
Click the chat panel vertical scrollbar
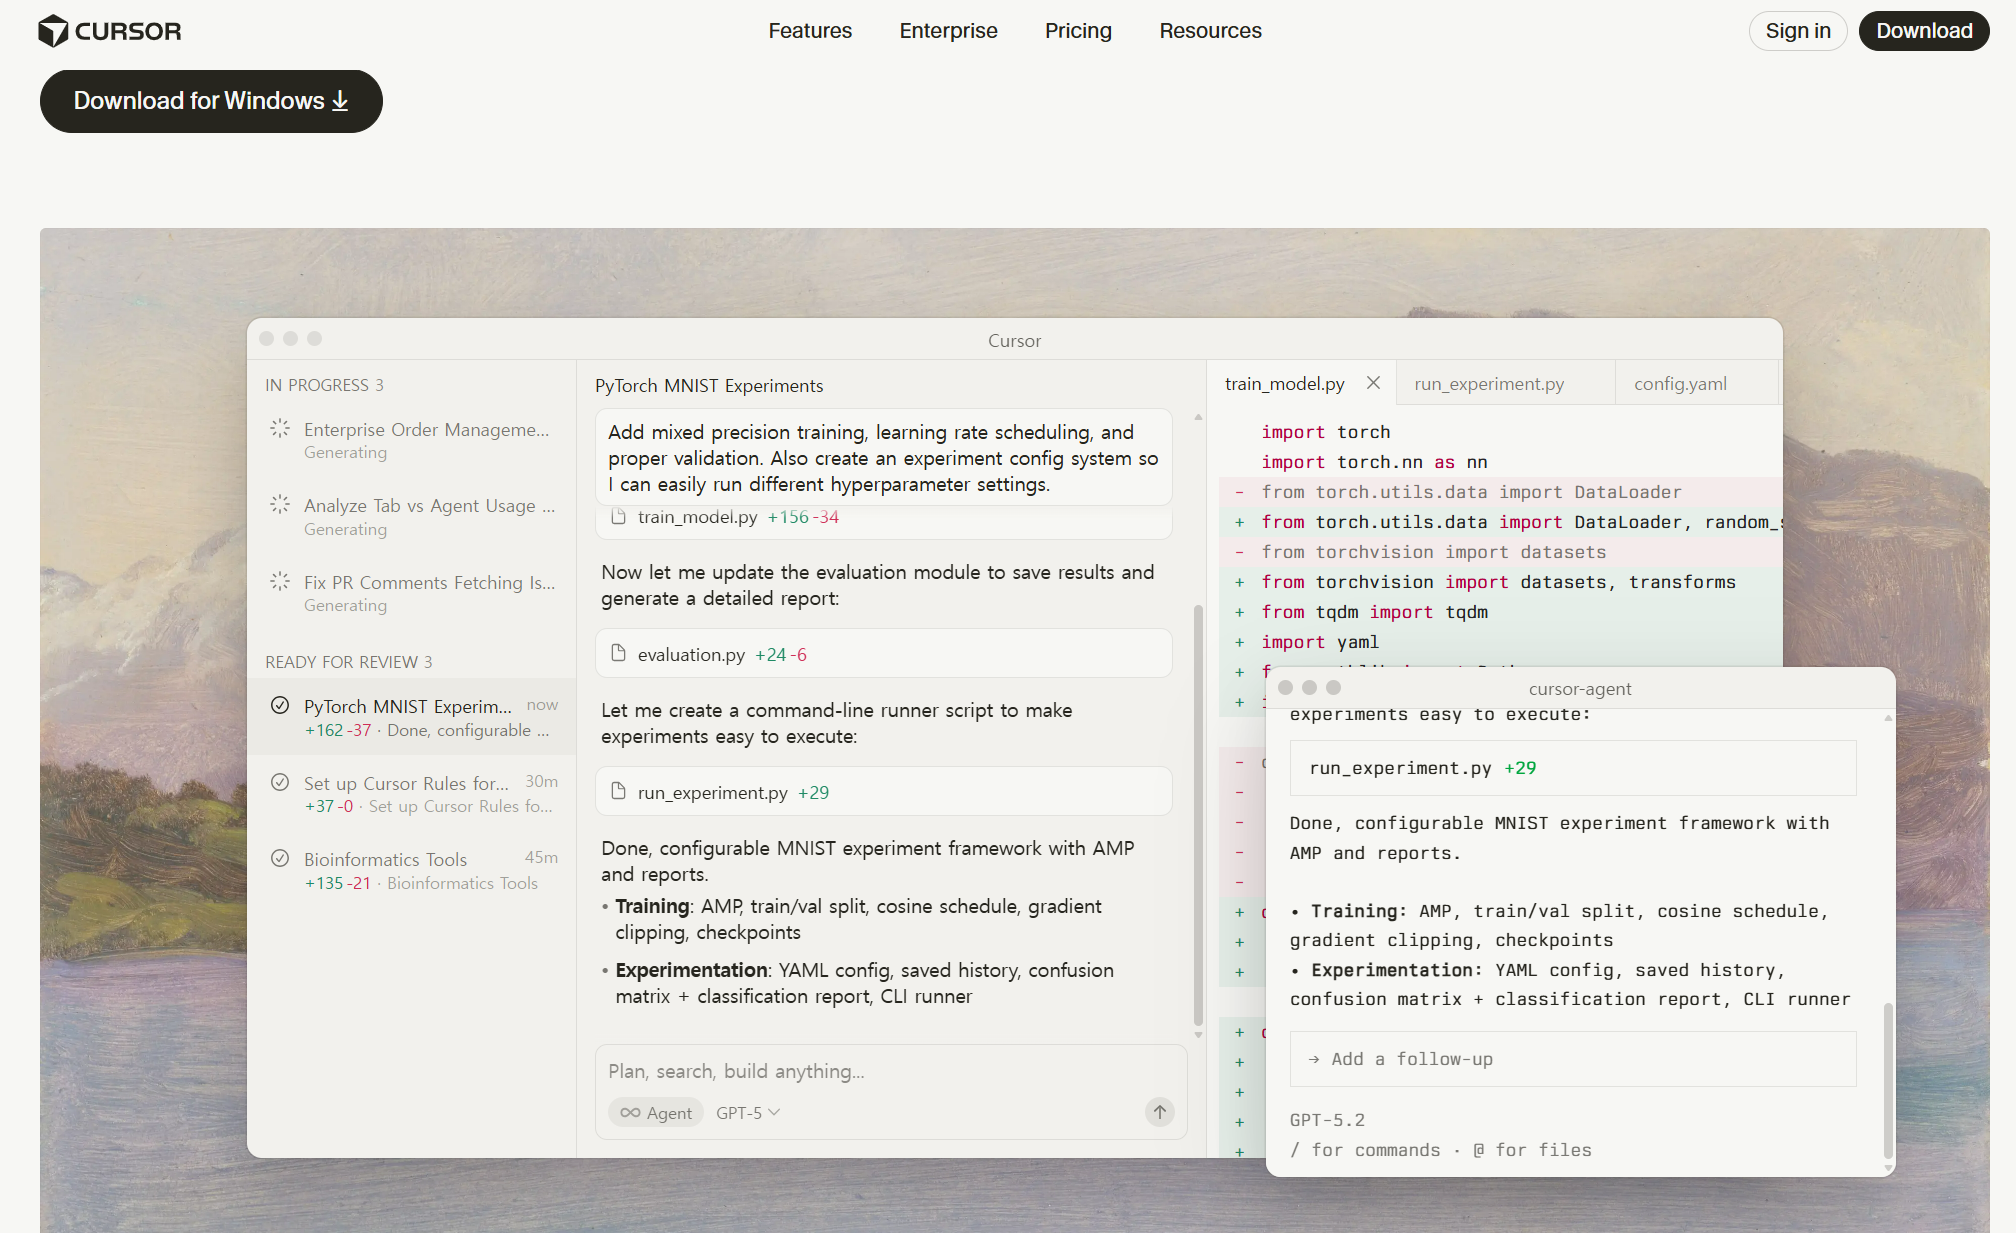click(x=1198, y=815)
